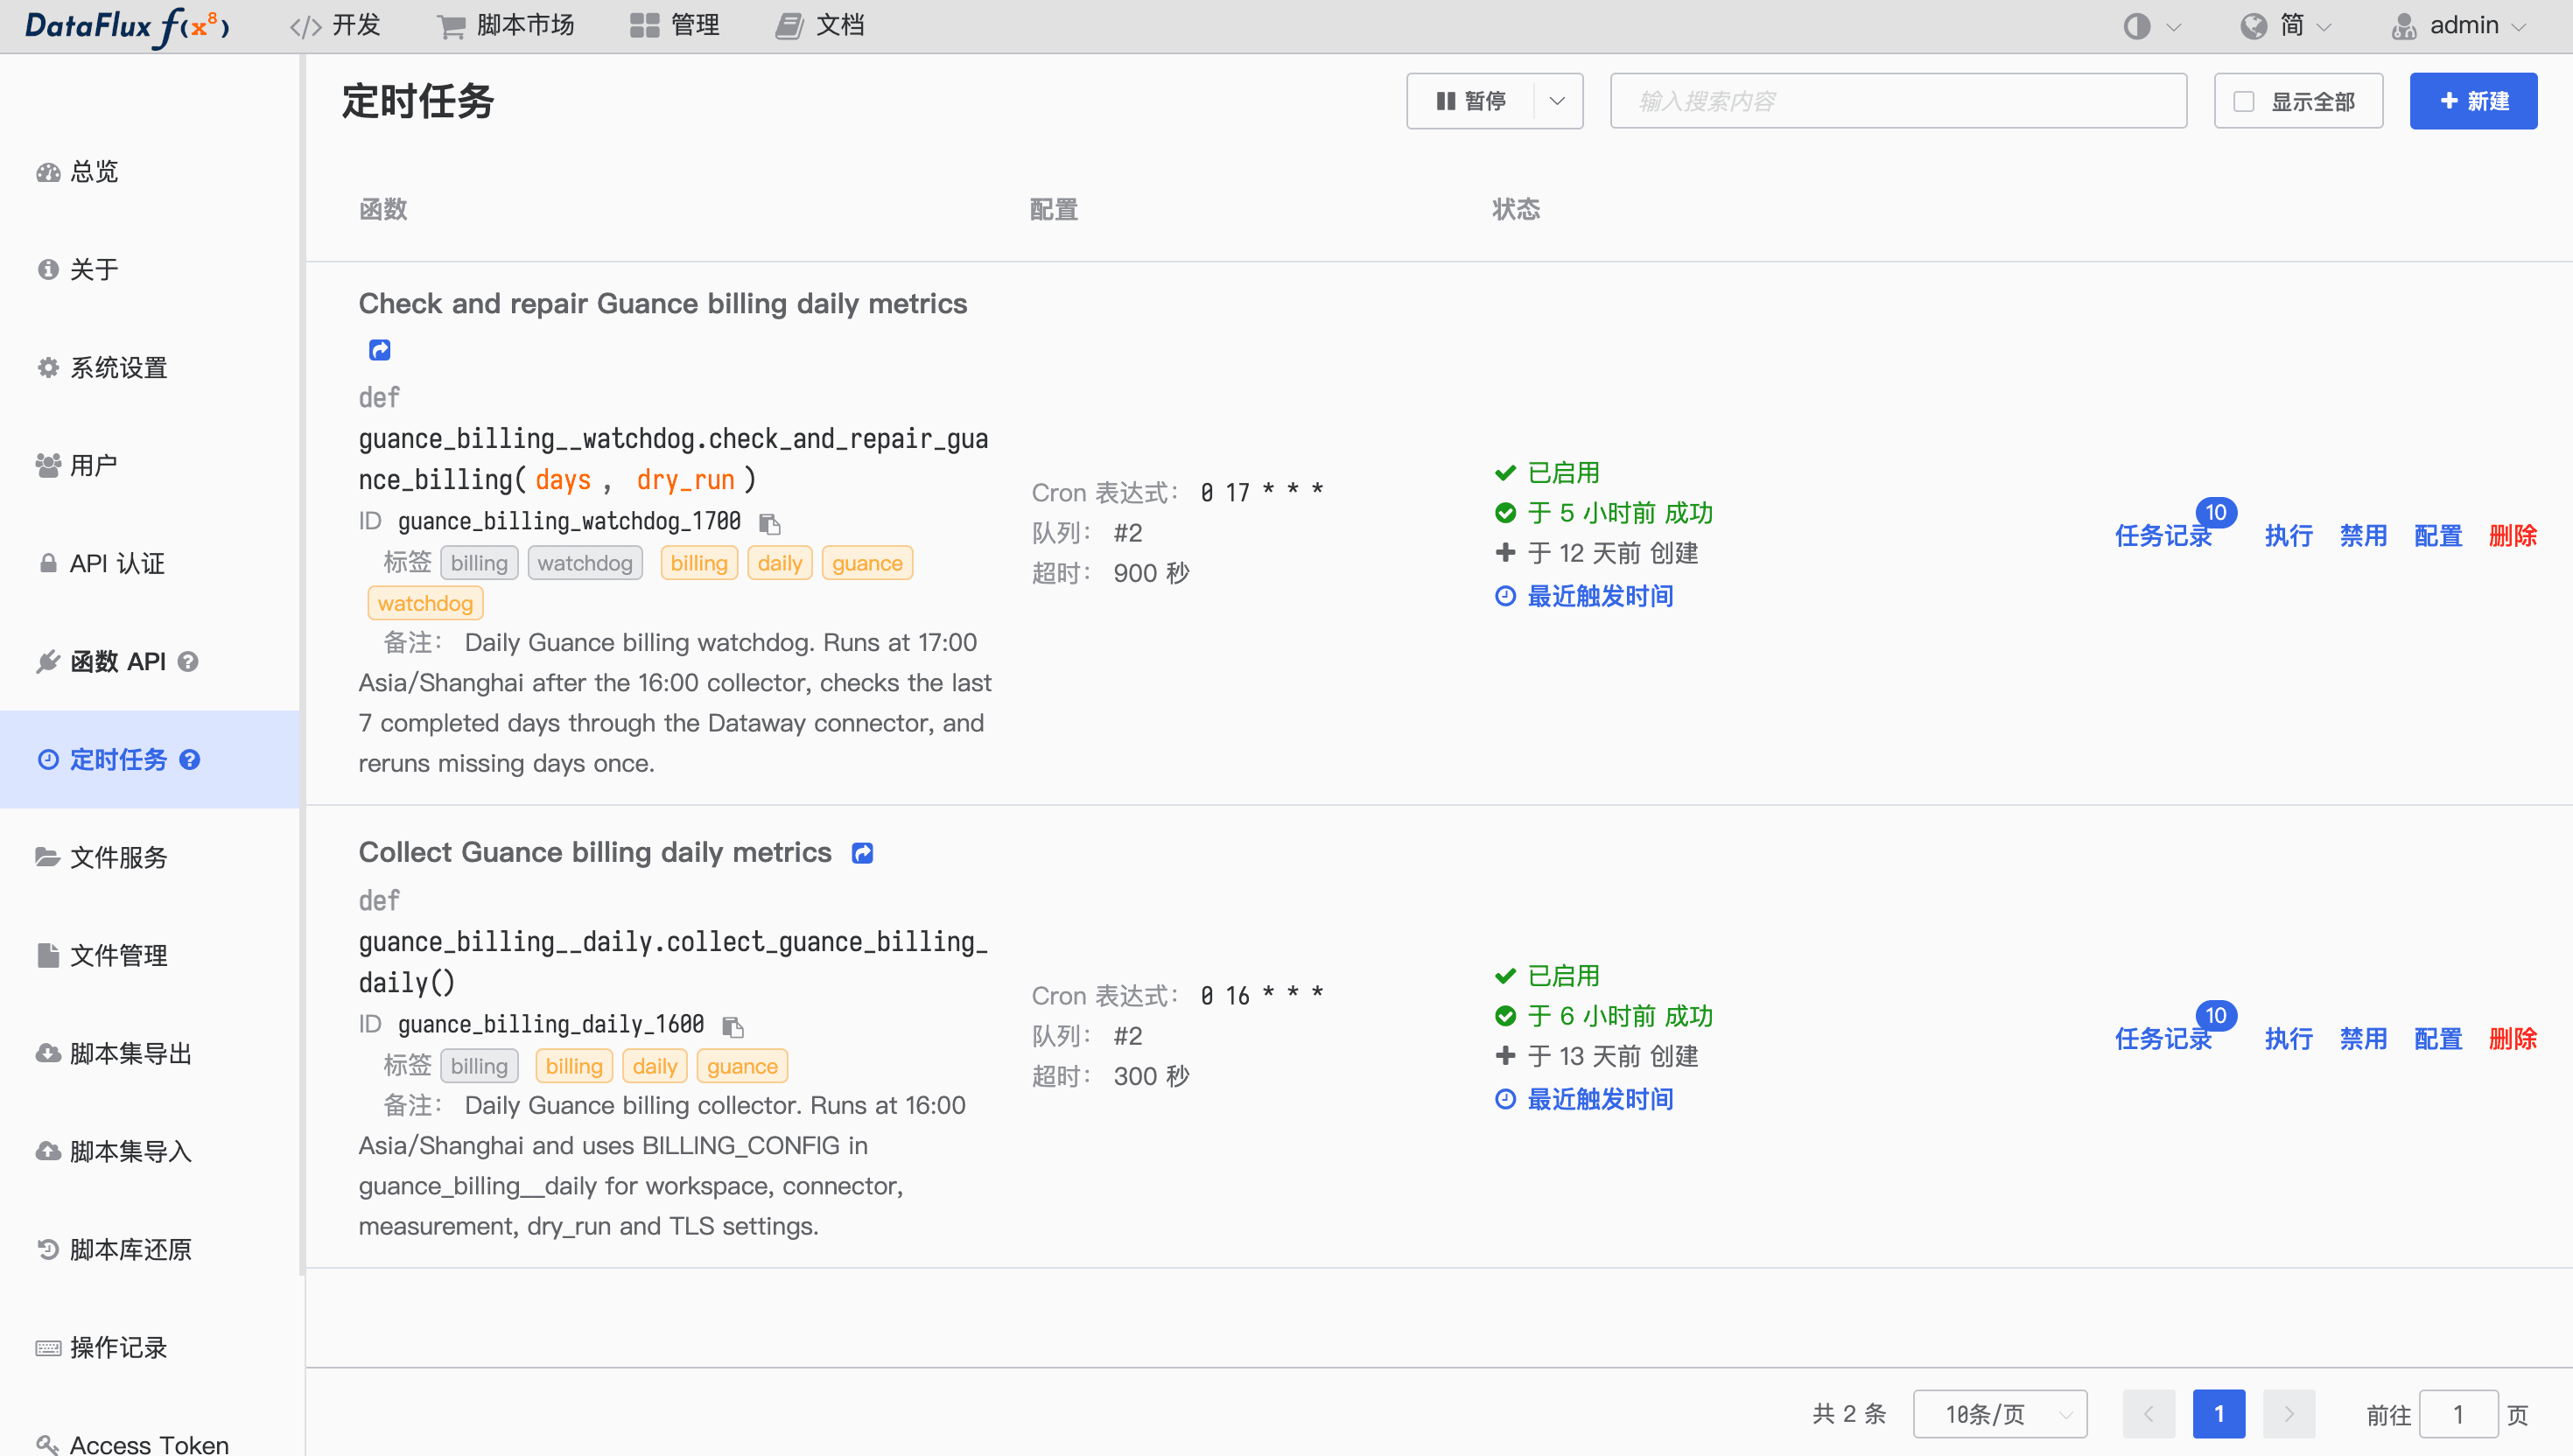Click 任务记录 for Collect Guance billing task
The width and height of the screenshot is (2573, 1456).
tap(2163, 1039)
